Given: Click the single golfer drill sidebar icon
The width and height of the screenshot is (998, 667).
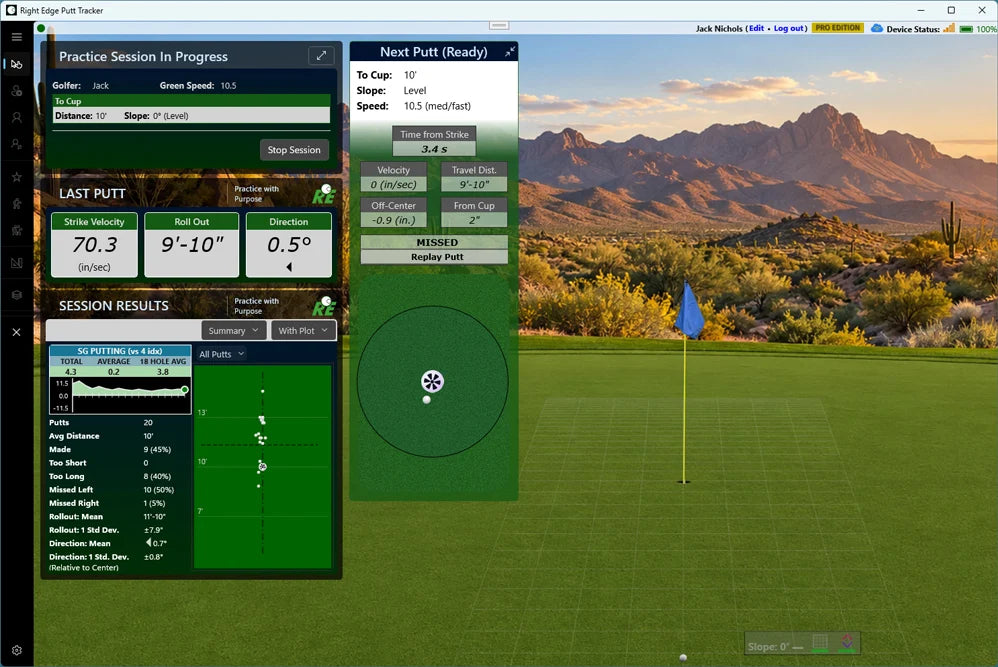Looking at the screenshot, I should [17, 204].
